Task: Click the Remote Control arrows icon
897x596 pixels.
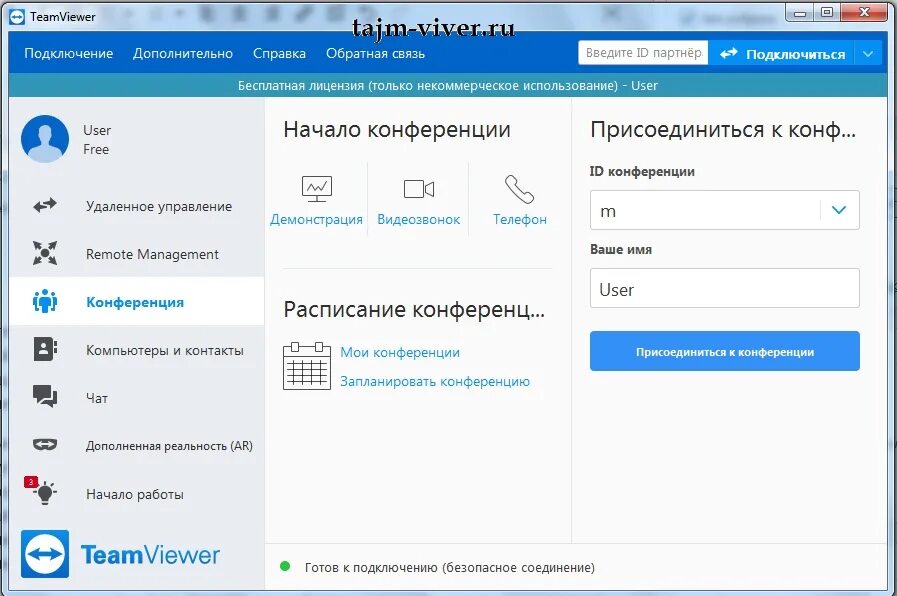Action: tap(45, 205)
